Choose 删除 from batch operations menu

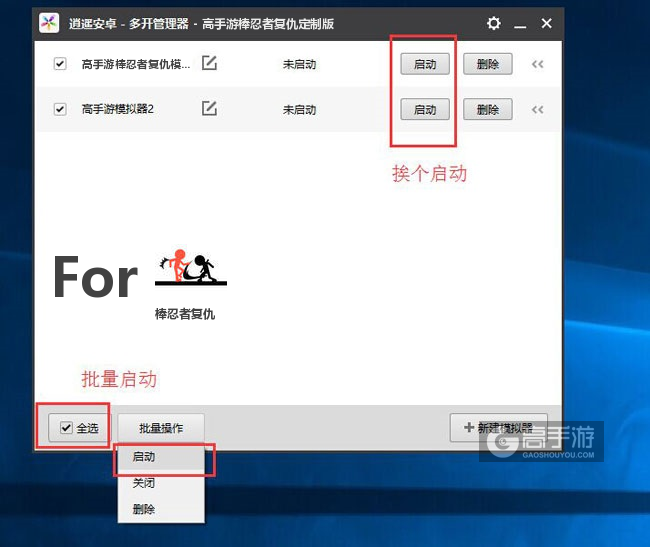(x=161, y=509)
